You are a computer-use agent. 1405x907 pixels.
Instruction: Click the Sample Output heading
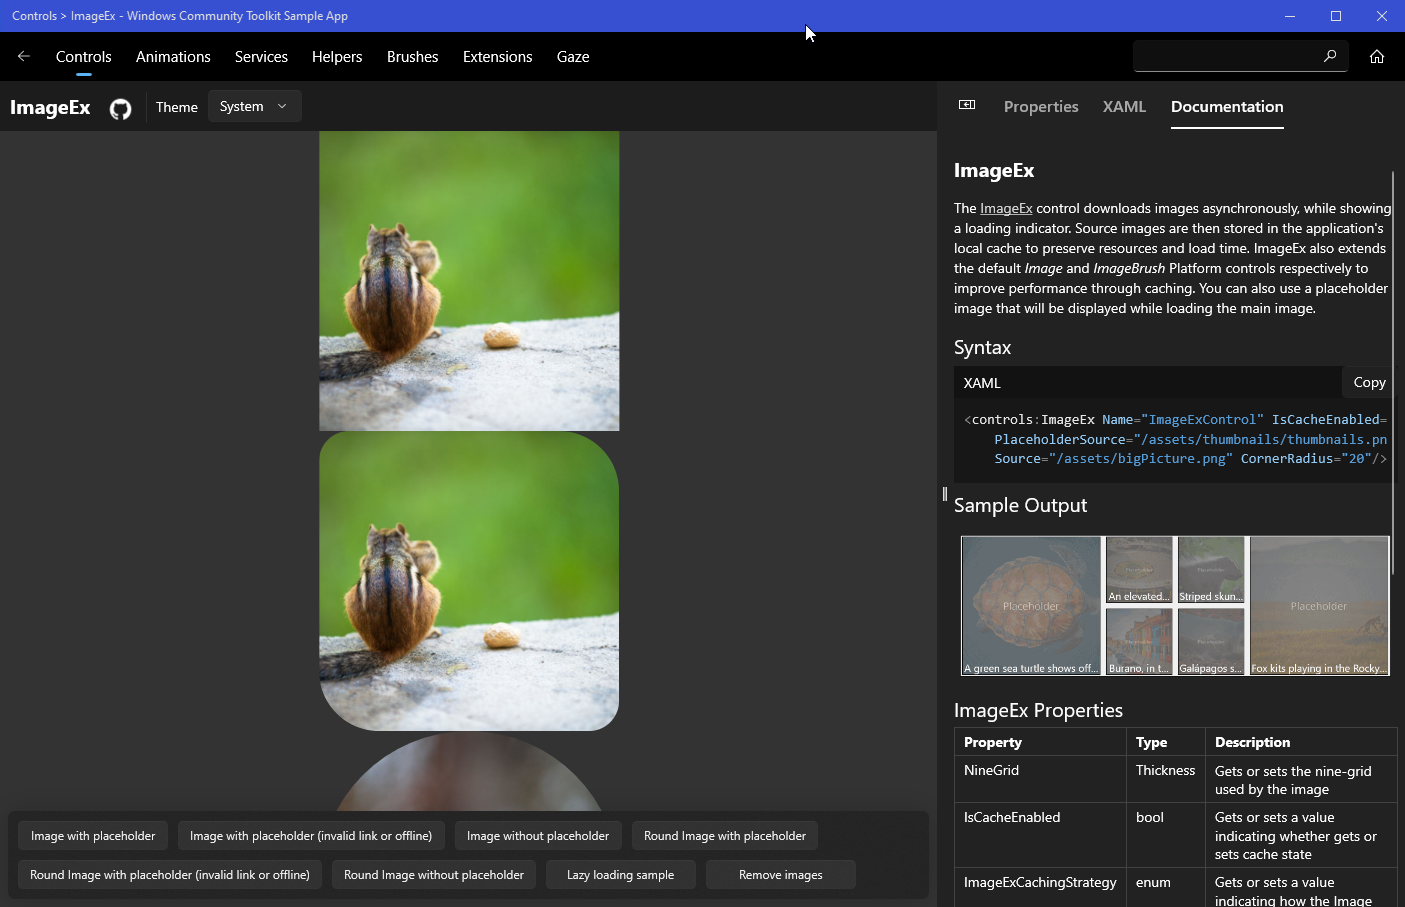click(x=1020, y=506)
